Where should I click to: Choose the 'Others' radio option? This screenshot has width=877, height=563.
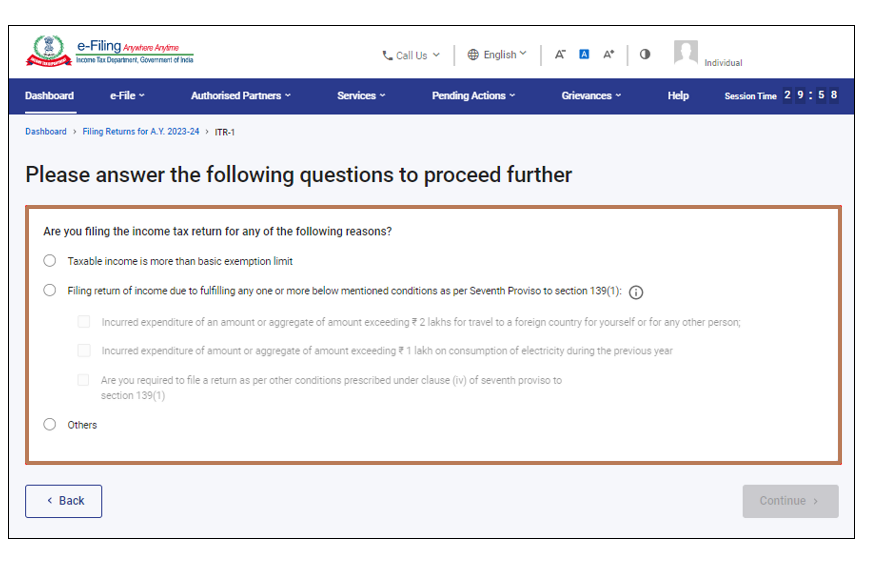[x=50, y=425]
